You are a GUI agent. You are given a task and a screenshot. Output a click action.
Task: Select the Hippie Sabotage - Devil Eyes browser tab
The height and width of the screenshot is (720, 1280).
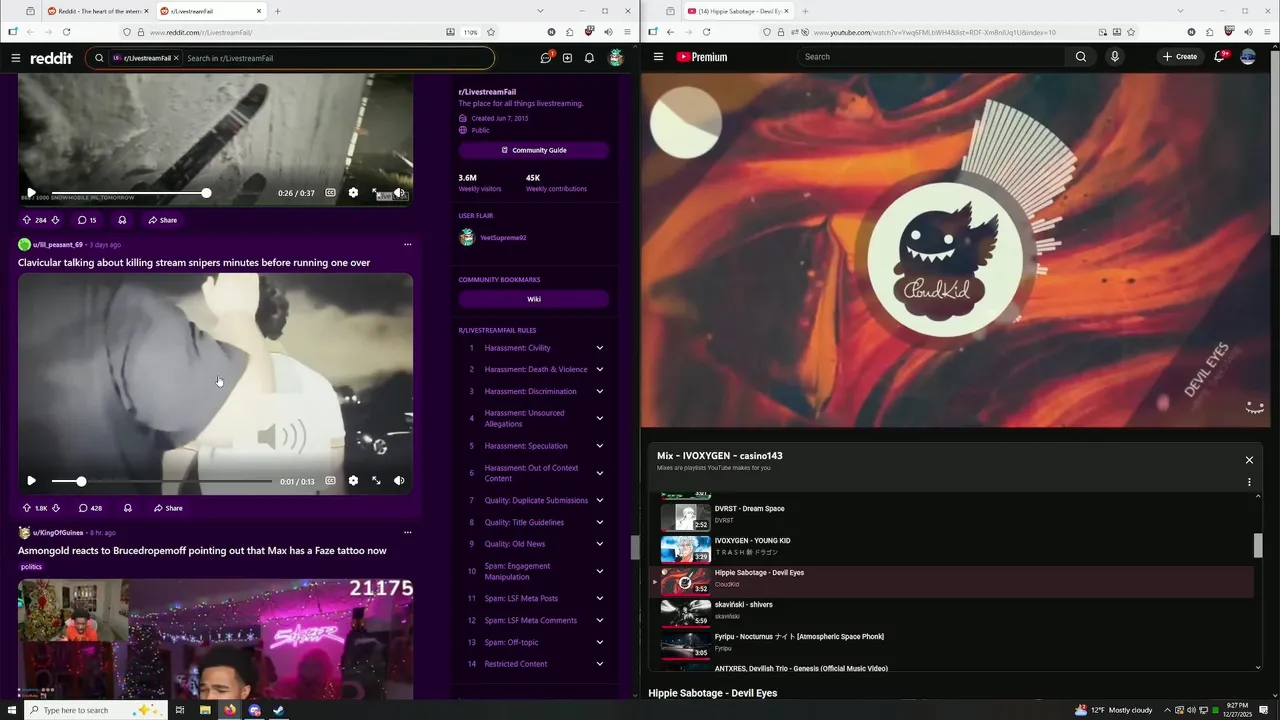738,11
